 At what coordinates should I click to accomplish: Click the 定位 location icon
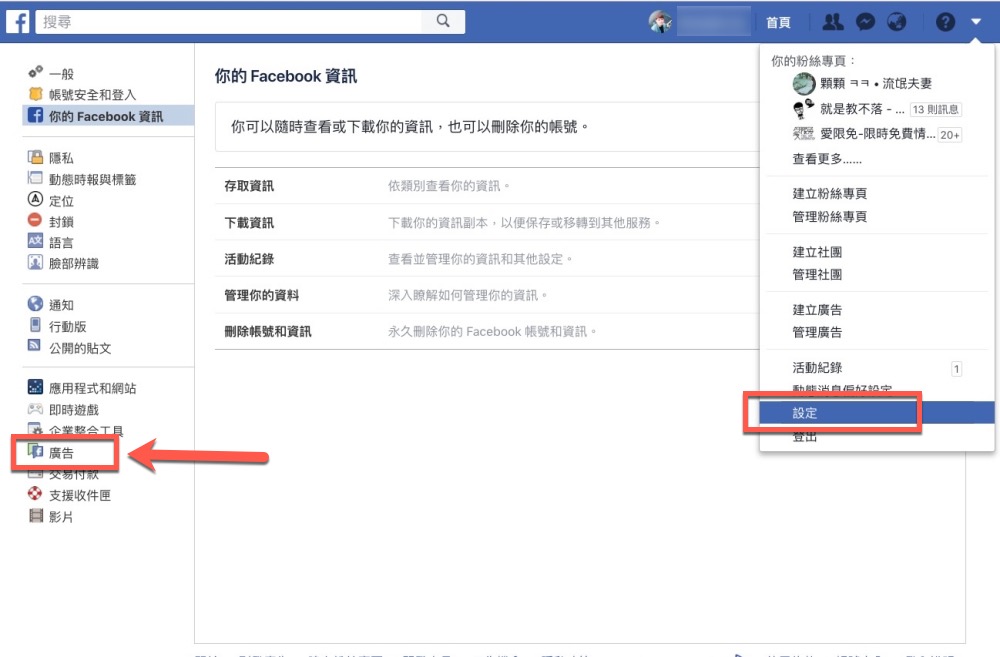36,199
